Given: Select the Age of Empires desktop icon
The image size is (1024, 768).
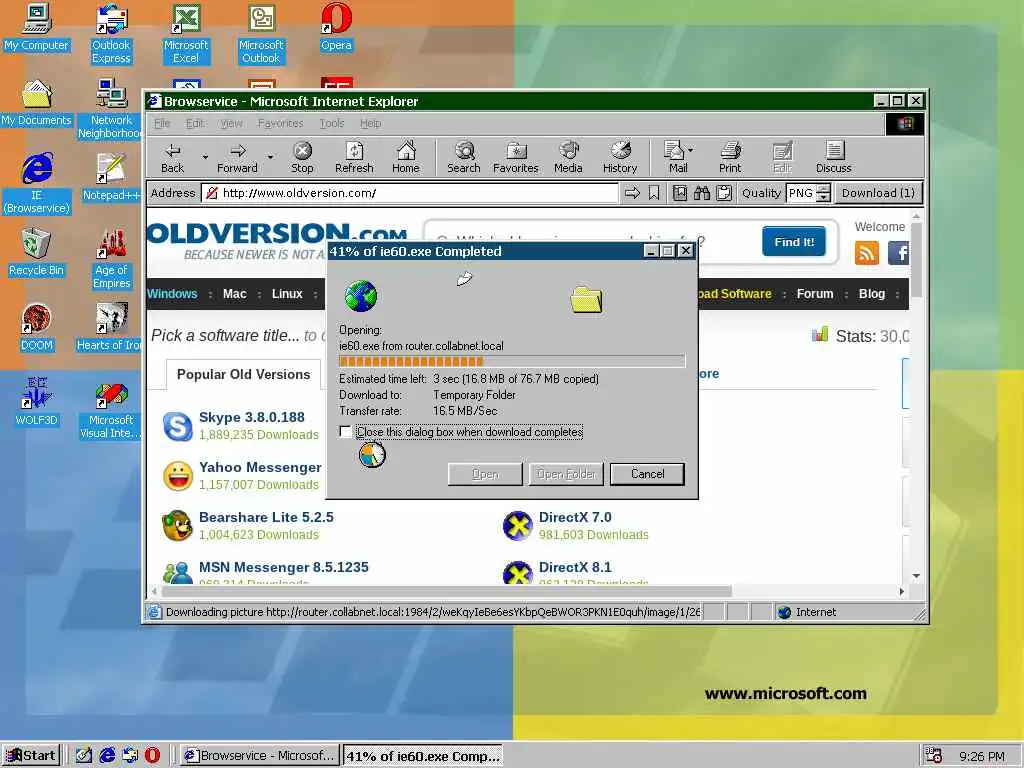Looking at the screenshot, I should 112,259.
